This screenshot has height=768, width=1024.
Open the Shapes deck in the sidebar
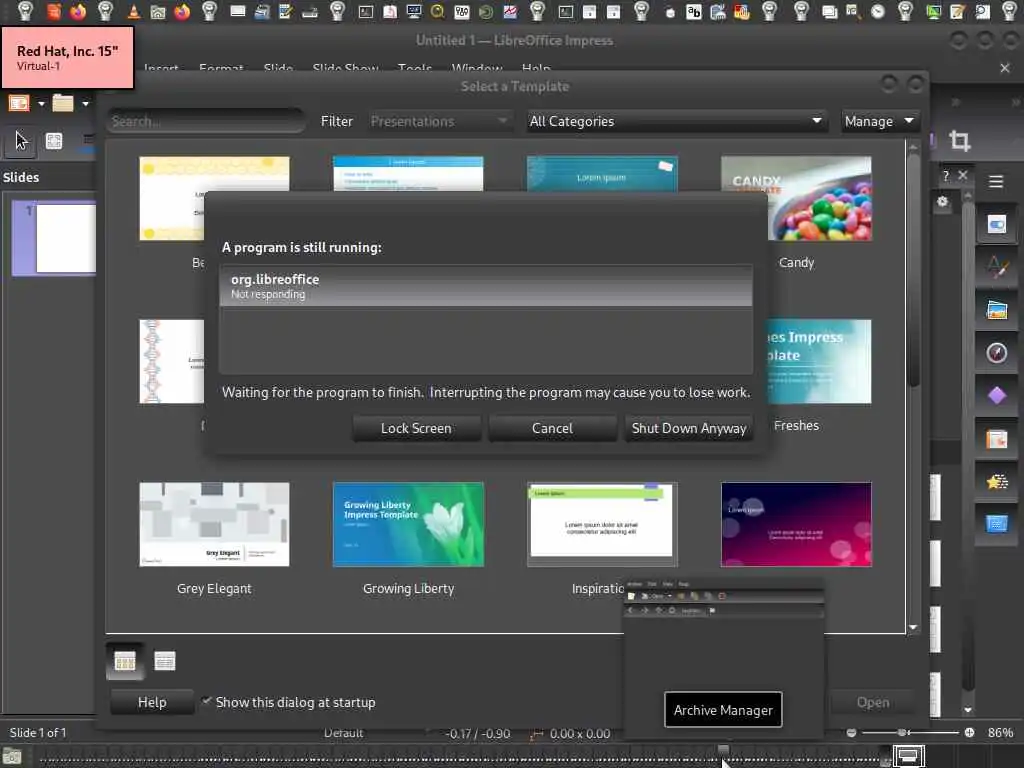[x=997, y=396]
